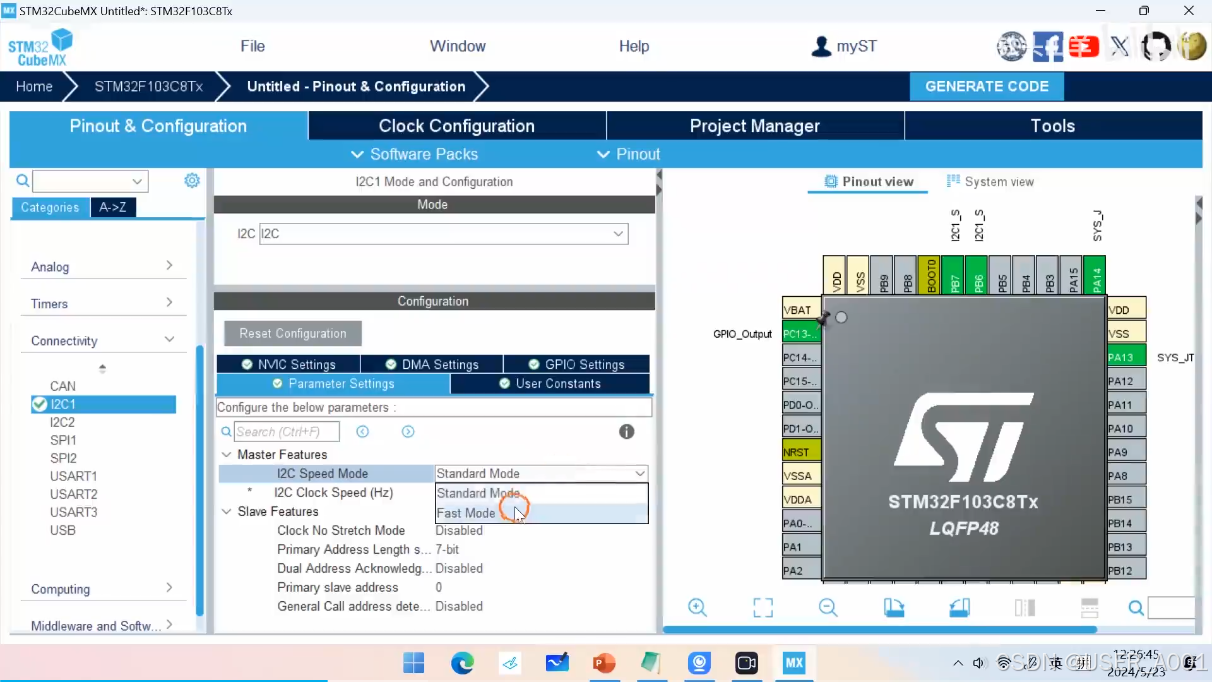Open the Help menu
This screenshot has width=1212, height=682.
pos(634,46)
